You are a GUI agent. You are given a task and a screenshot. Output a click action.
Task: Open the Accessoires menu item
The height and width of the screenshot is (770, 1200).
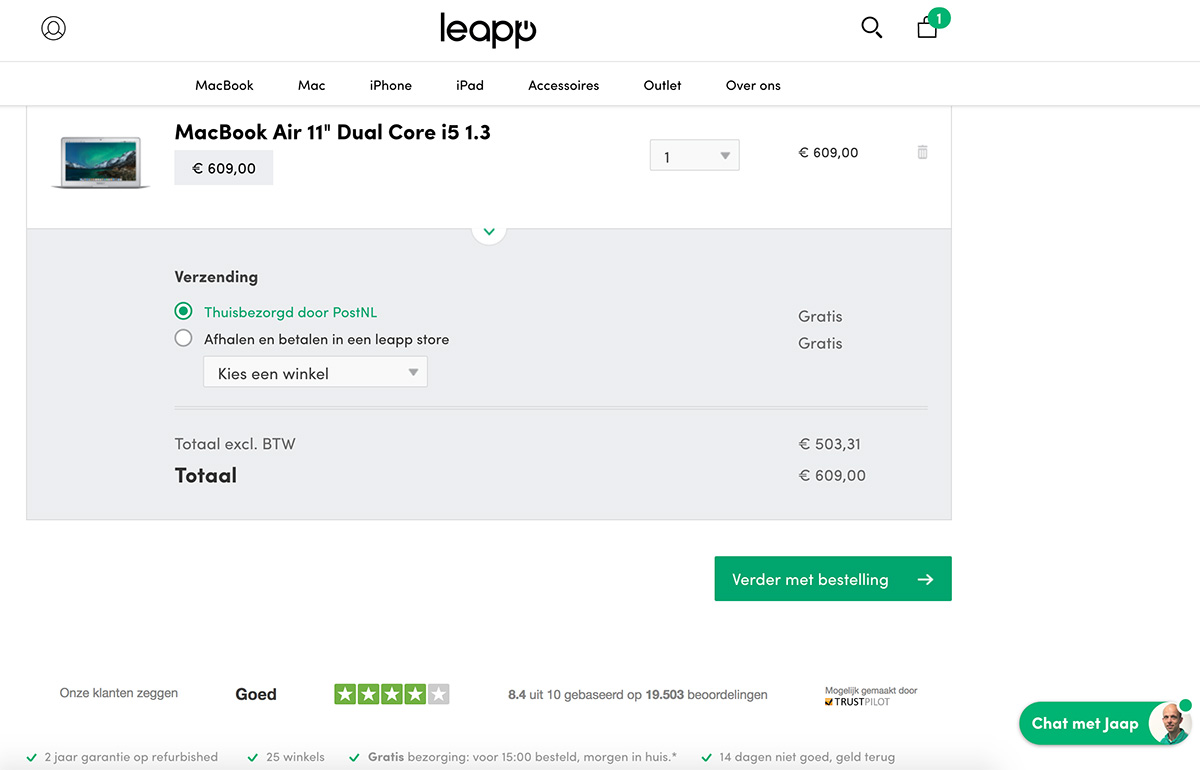564,85
